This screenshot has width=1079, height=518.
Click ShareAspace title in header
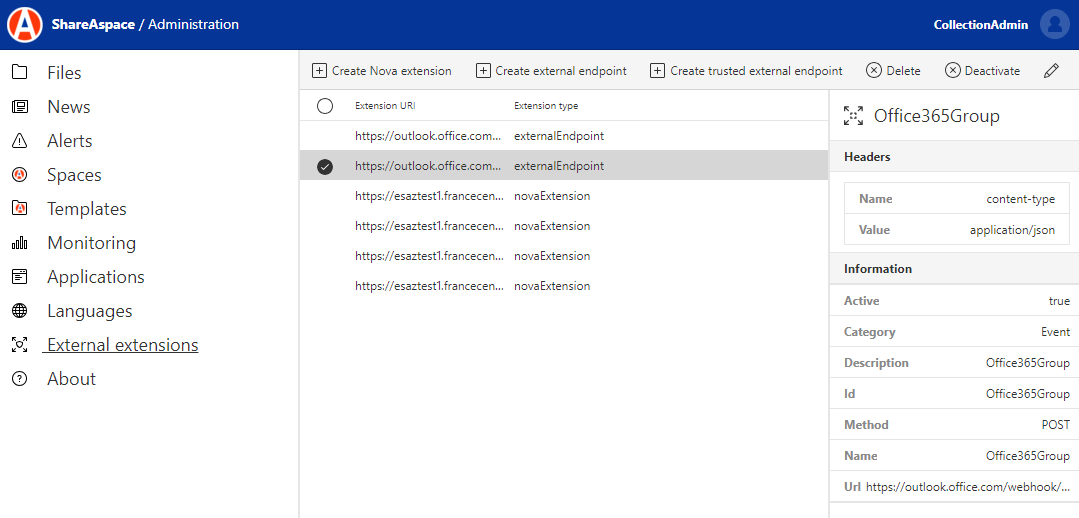pos(93,25)
